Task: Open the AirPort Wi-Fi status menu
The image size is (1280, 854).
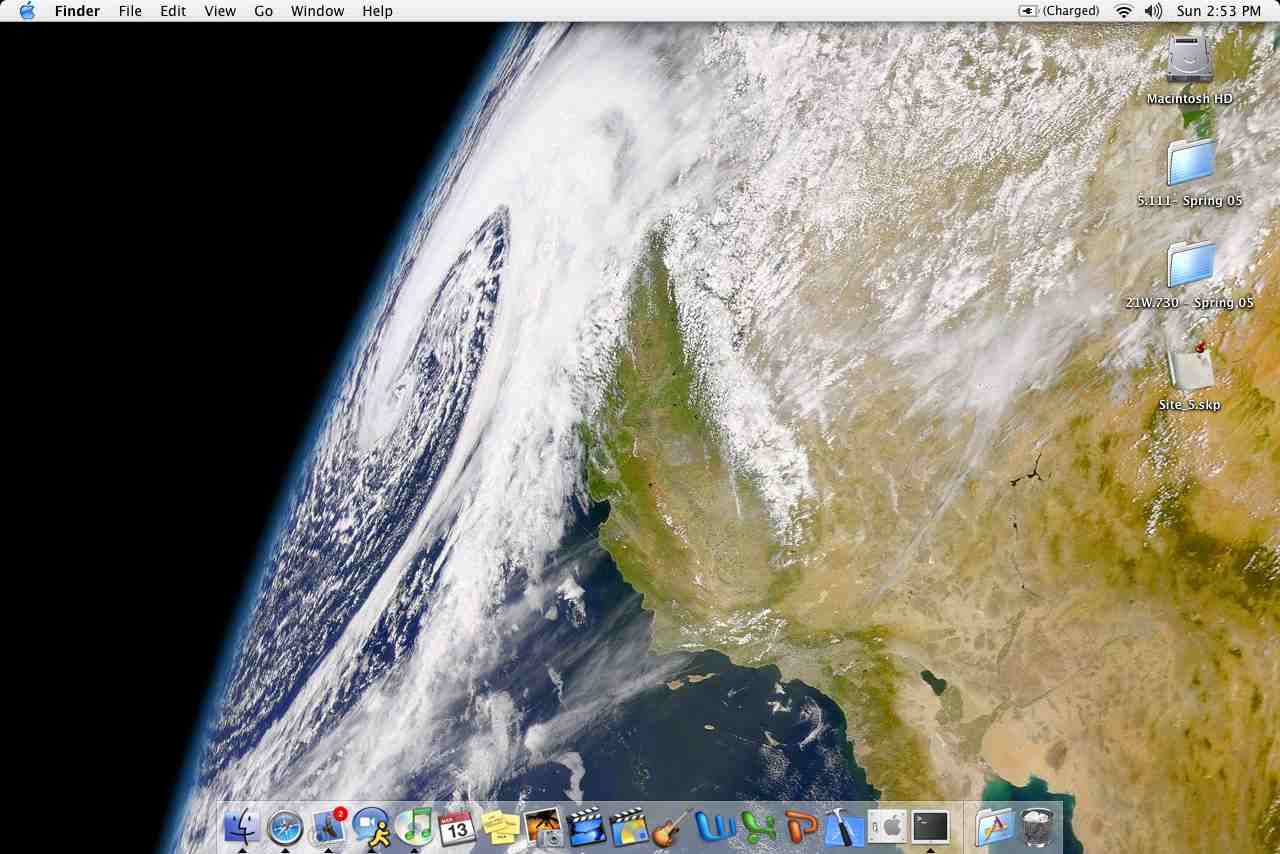Action: [x=1124, y=11]
